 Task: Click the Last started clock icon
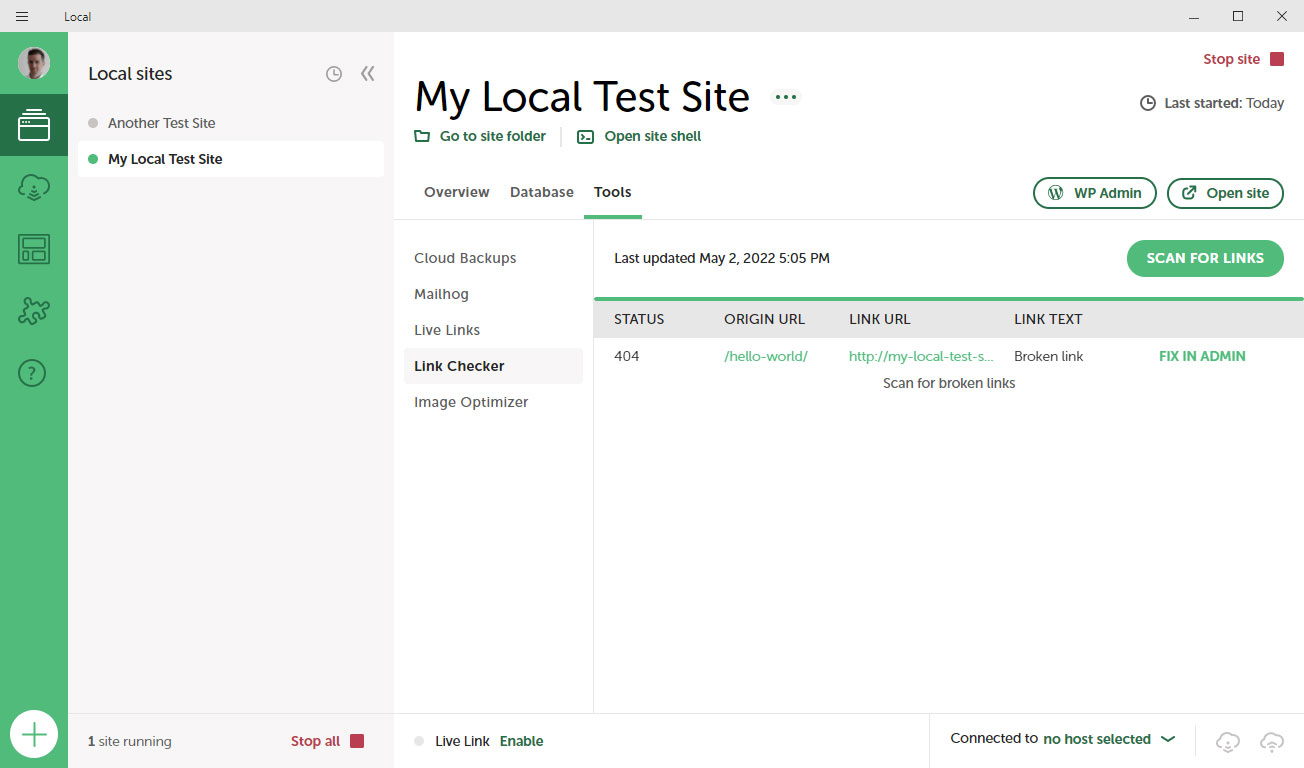point(1148,103)
